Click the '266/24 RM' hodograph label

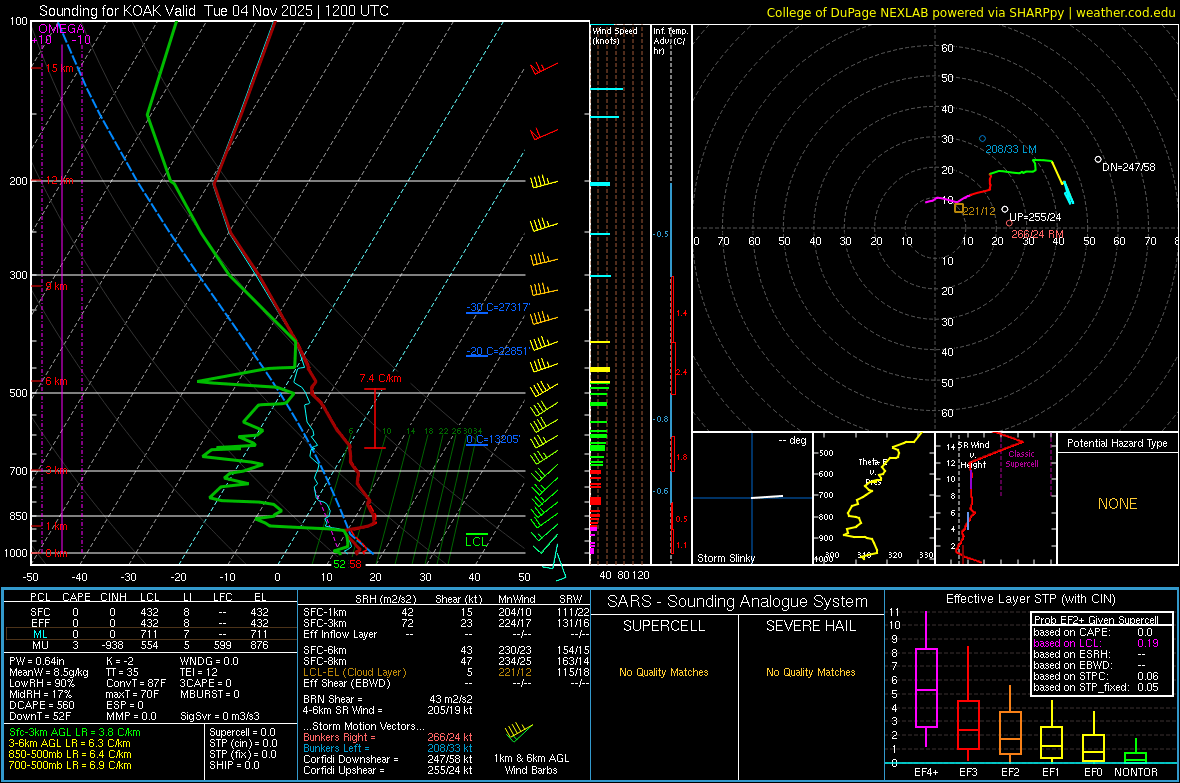click(1038, 234)
